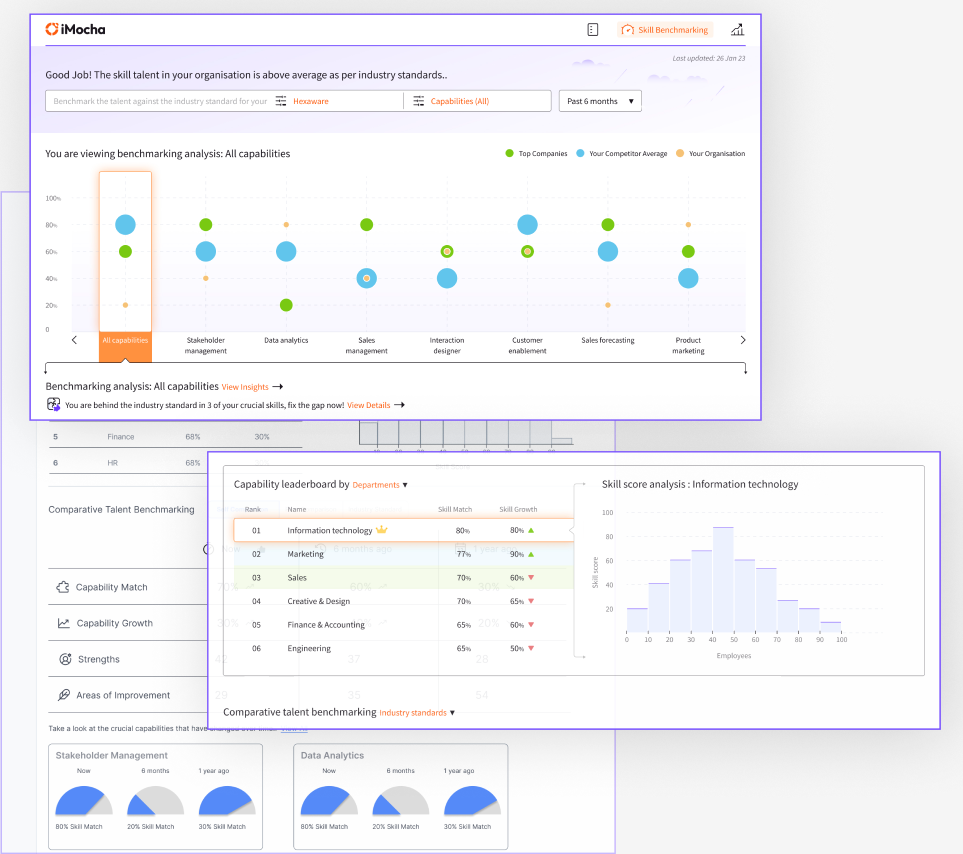Select the Finance & Accounting leaderboard row
The height and width of the screenshot is (854, 963).
click(399, 625)
